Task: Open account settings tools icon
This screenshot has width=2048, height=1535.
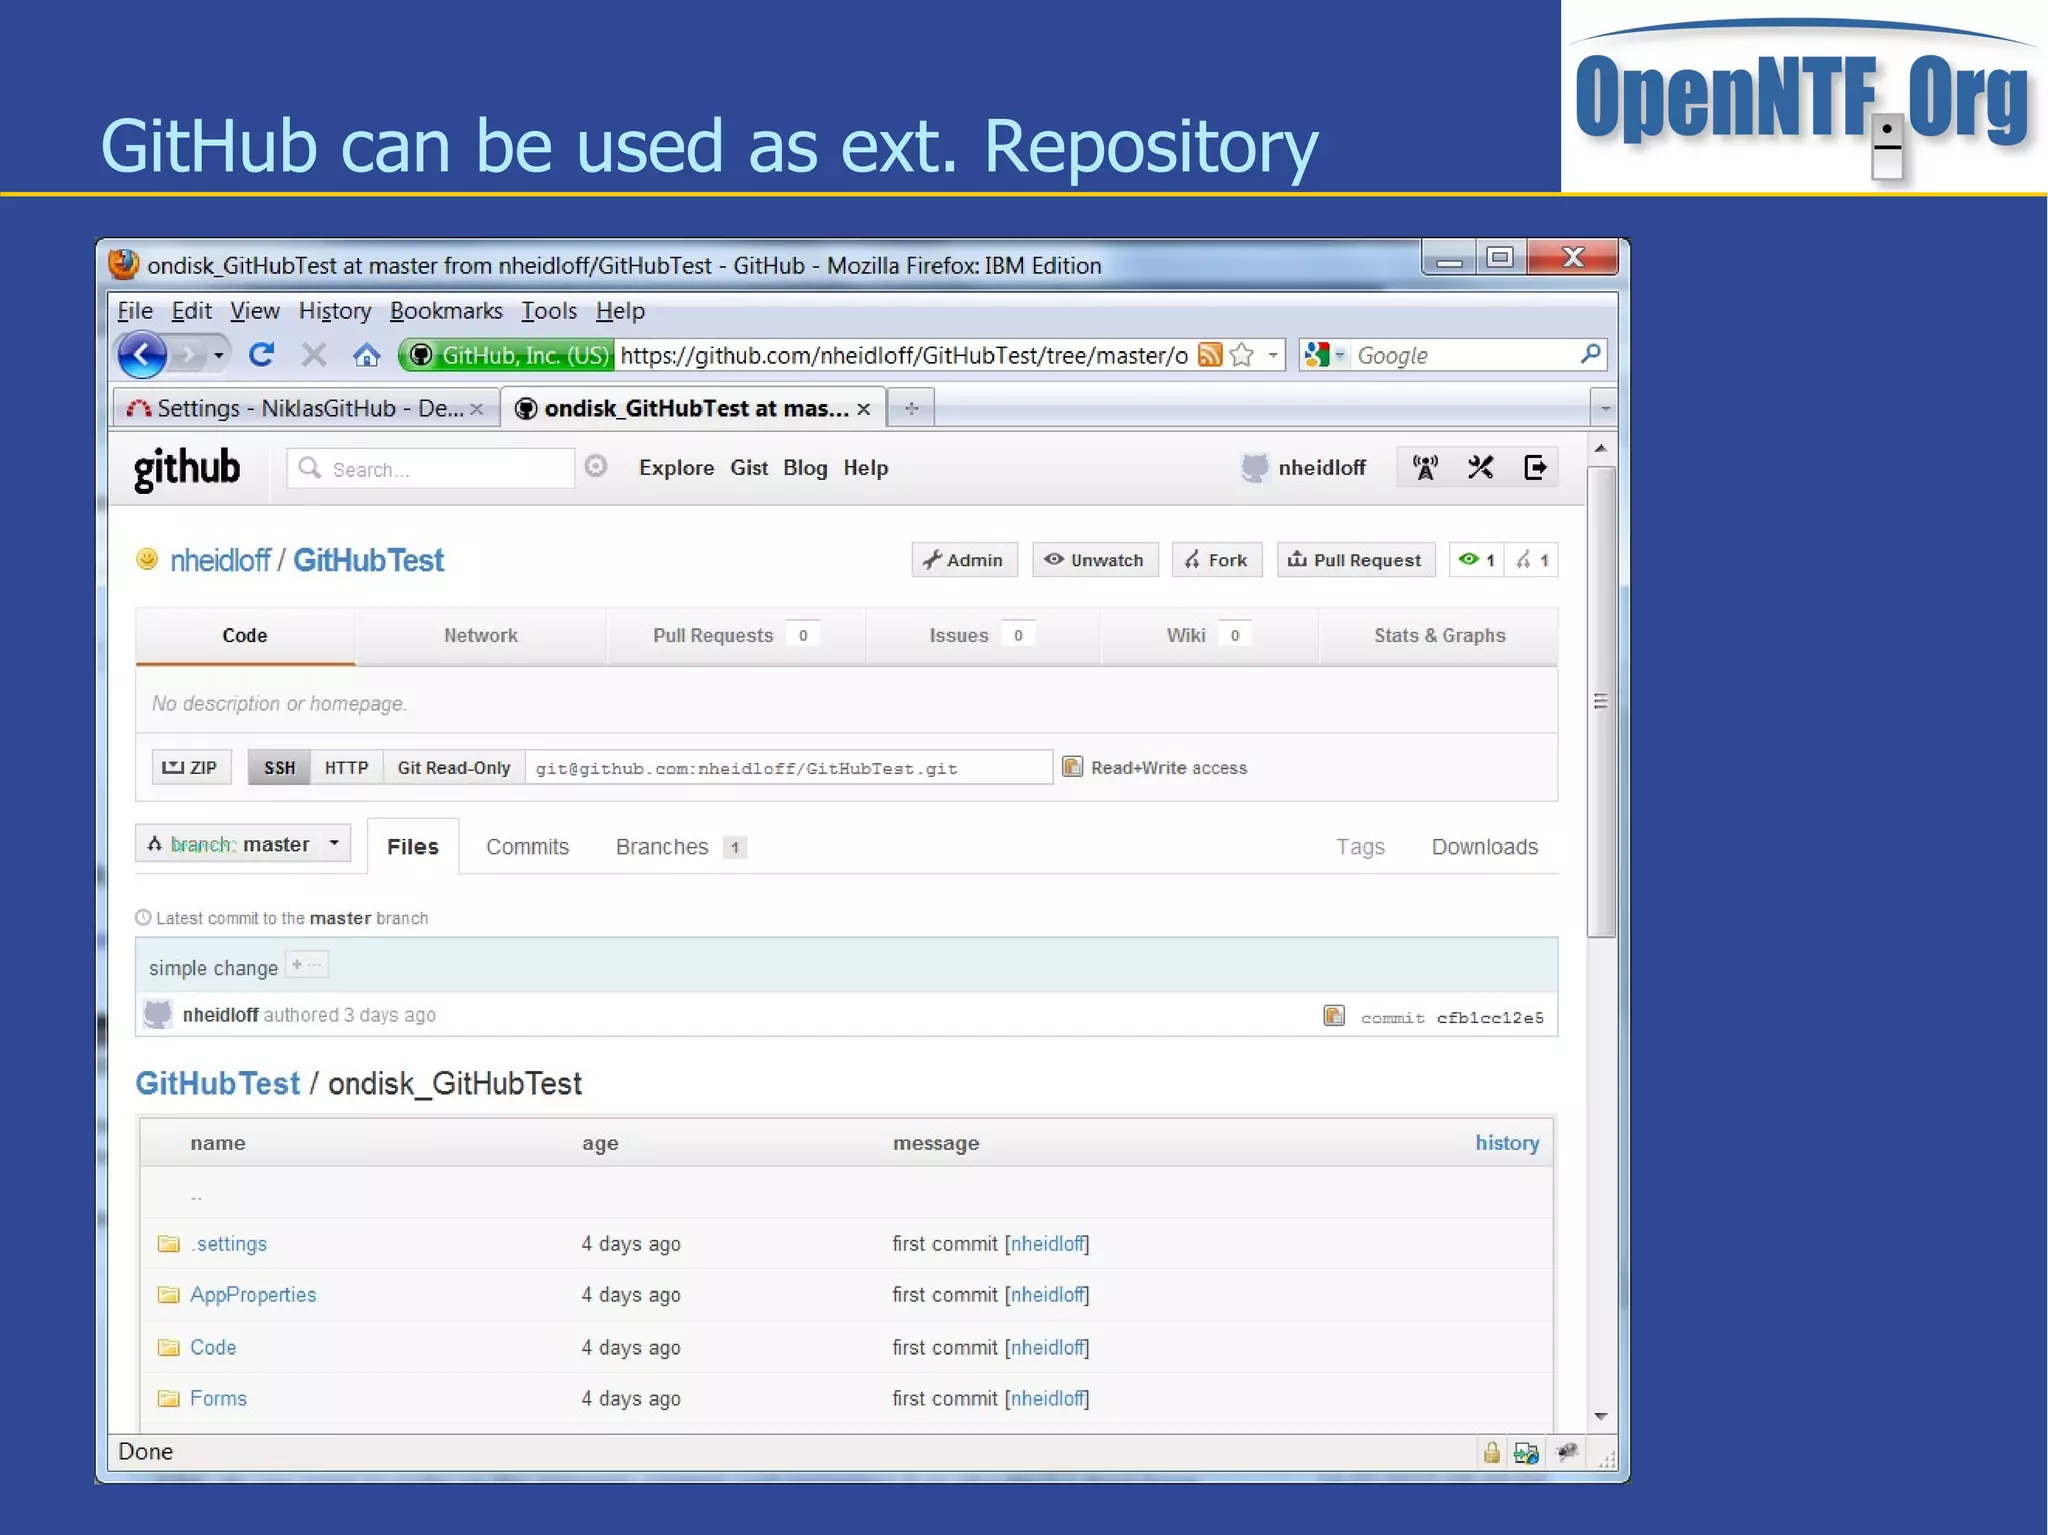Action: pos(1480,467)
